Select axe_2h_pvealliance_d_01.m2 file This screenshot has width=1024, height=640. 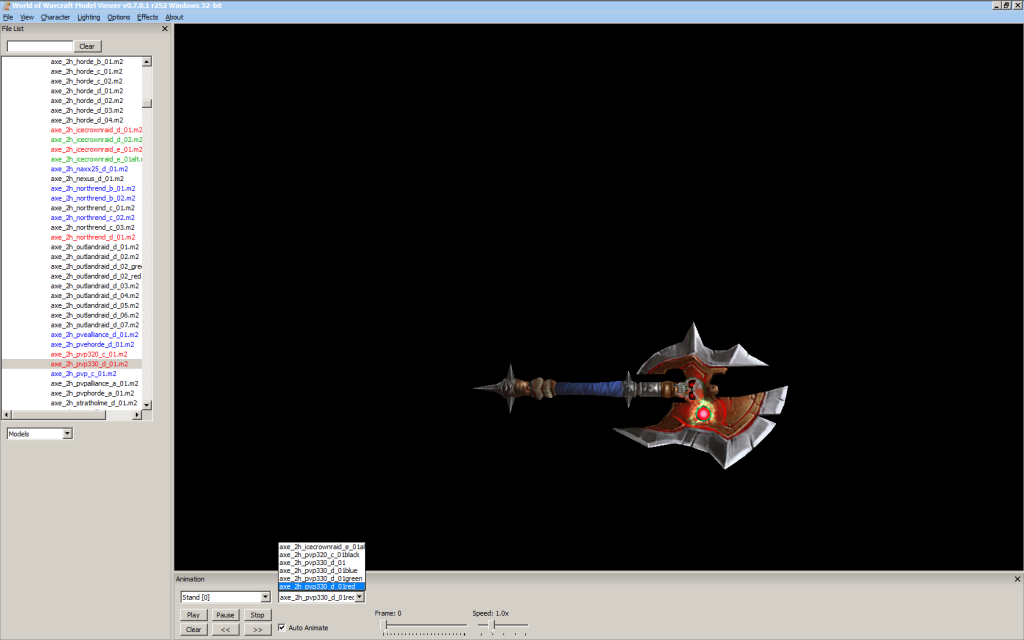[95, 334]
